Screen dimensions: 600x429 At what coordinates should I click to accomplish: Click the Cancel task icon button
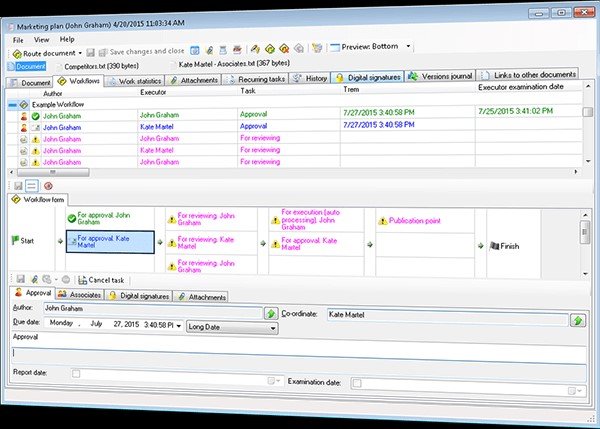click(x=82, y=280)
